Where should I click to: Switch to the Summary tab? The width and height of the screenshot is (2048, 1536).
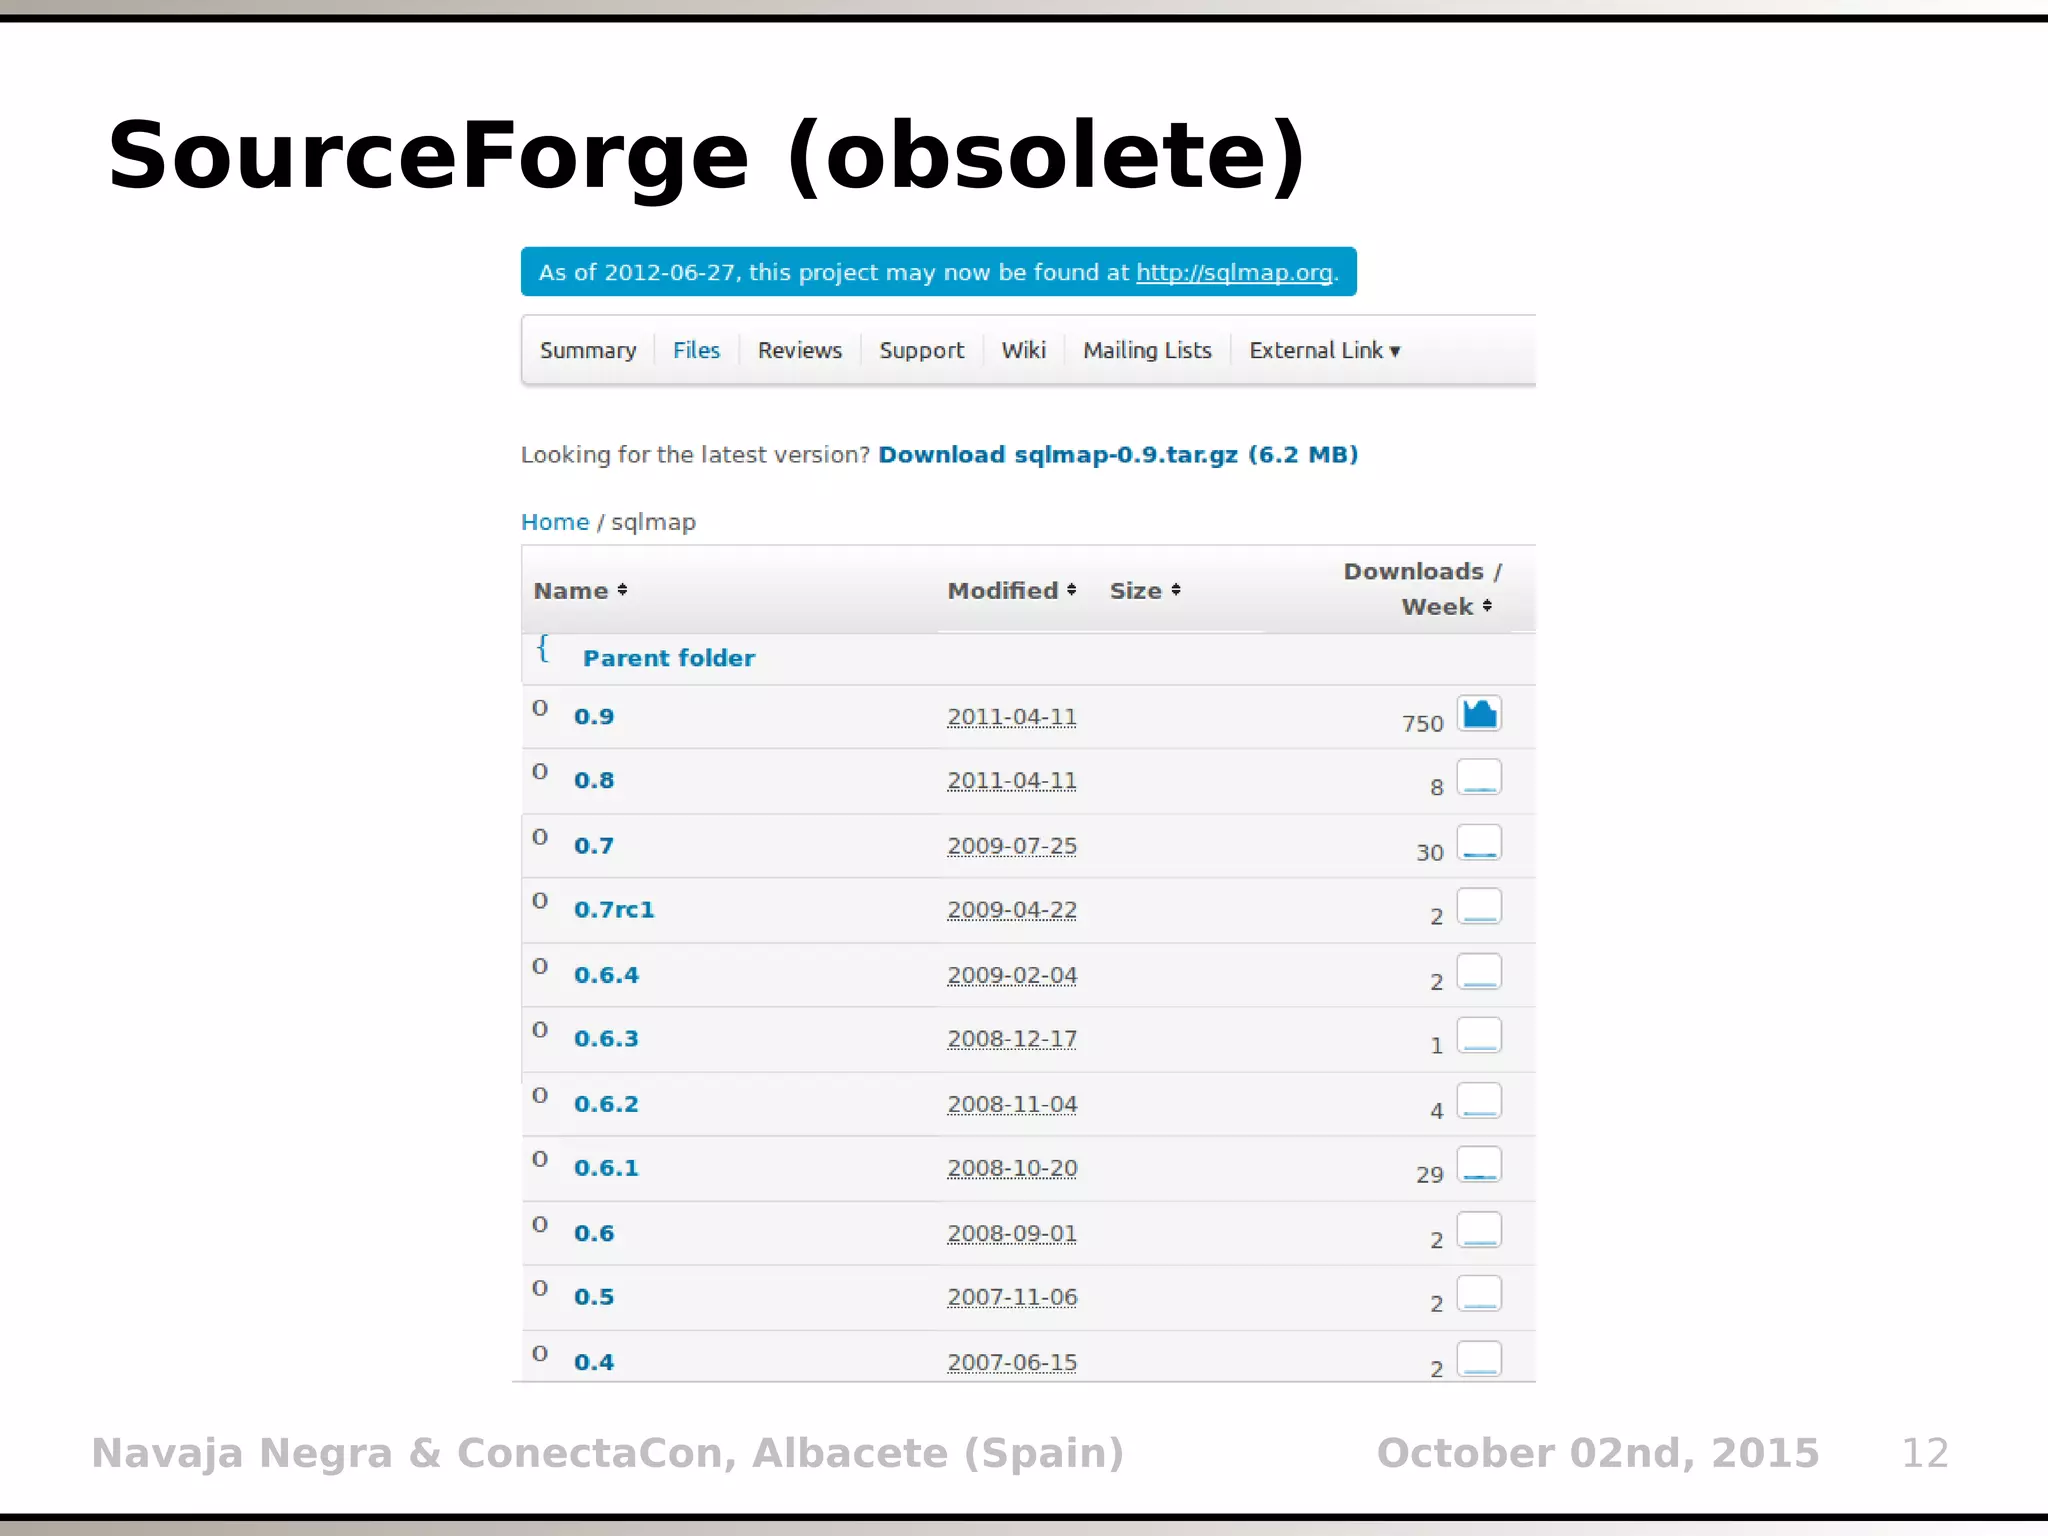[588, 351]
